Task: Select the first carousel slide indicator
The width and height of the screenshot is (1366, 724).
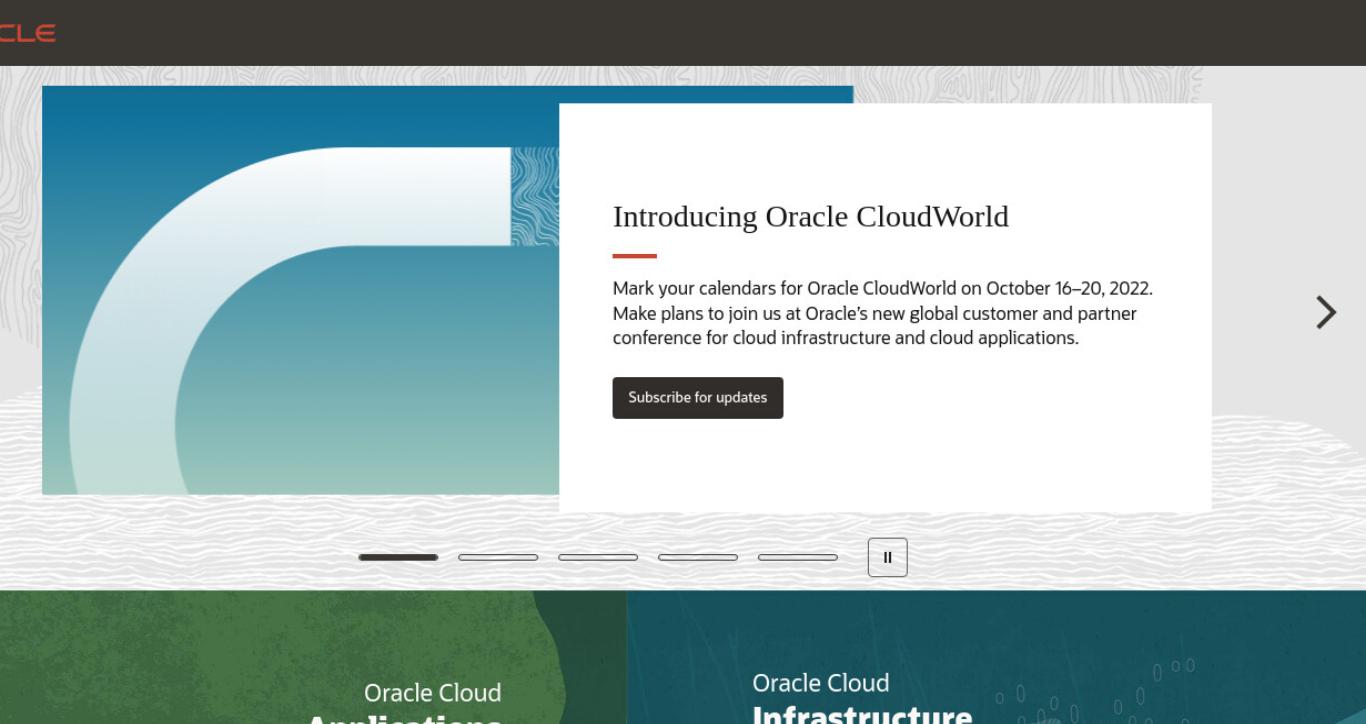Action: 398,557
